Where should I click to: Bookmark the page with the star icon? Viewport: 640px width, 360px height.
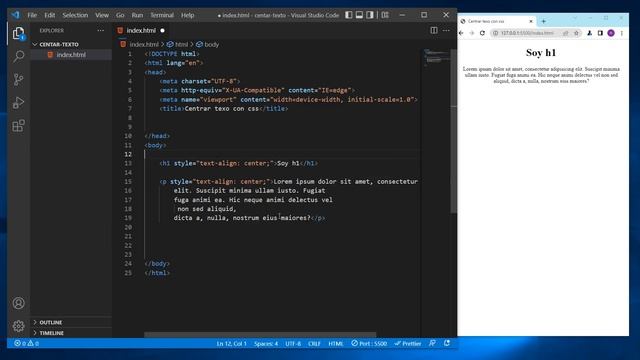pos(576,33)
